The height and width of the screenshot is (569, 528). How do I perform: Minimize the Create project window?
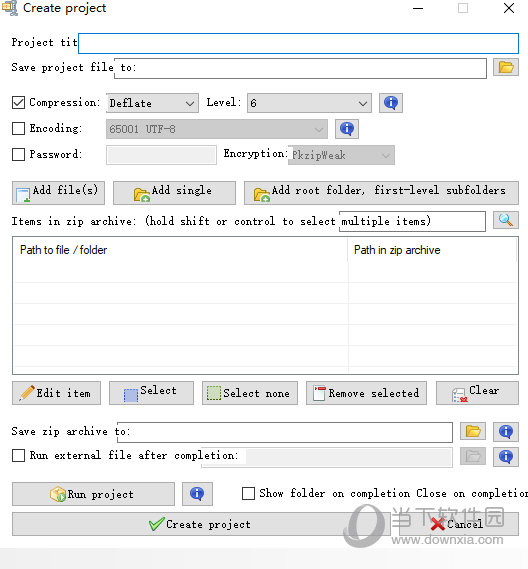tap(418, 8)
